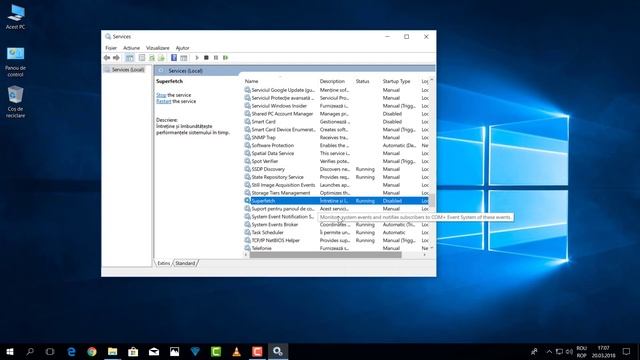The image size is (640, 360).
Task: Select the SSDP Discovery service row
Action: [336, 169]
